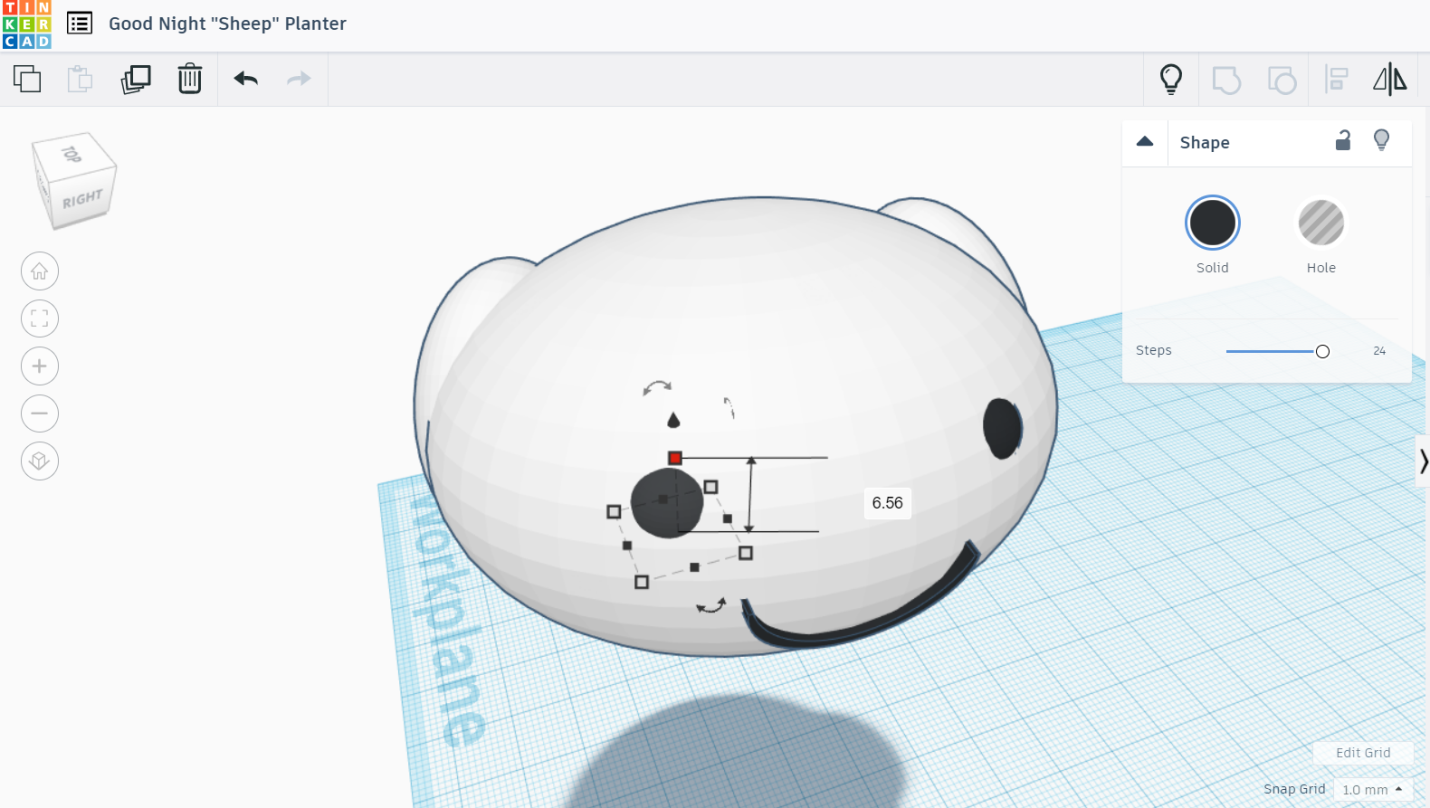This screenshot has width=1430, height=808.
Task: Select the dark eye ellipse on right
Action: click(1002, 428)
